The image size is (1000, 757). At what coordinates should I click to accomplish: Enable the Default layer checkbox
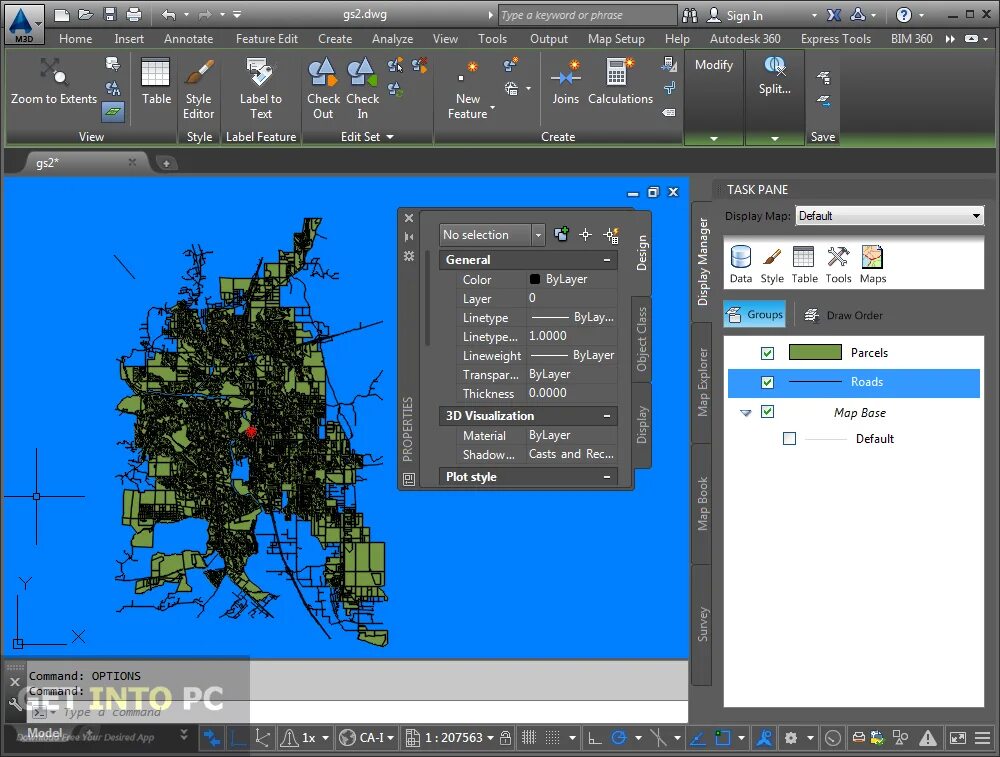[x=790, y=439]
